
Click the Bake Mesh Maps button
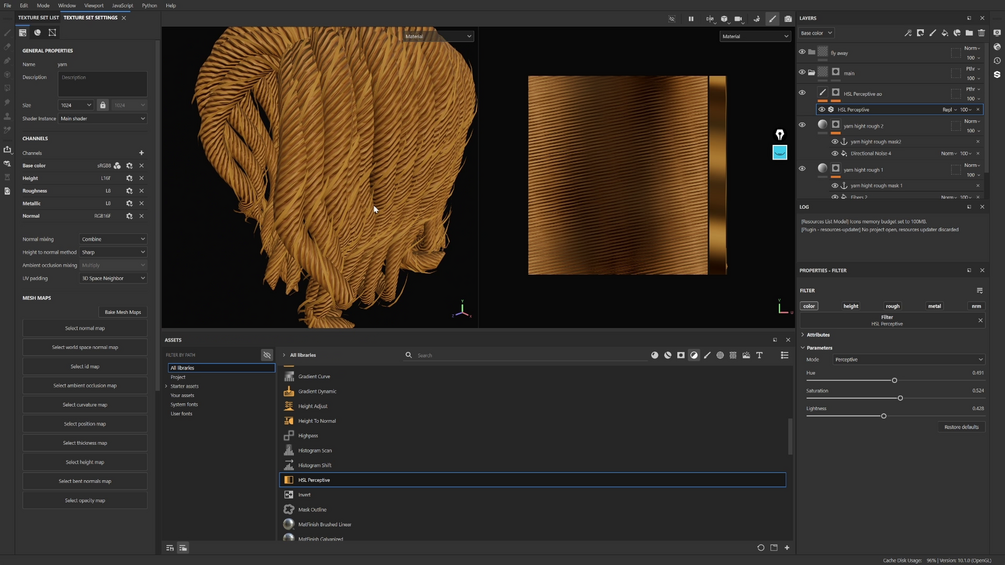click(123, 312)
